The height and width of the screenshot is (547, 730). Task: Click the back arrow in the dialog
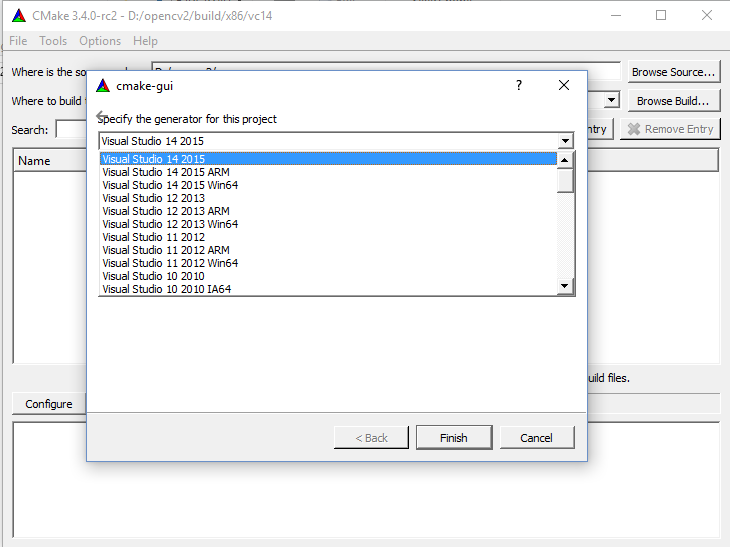(101, 116)
